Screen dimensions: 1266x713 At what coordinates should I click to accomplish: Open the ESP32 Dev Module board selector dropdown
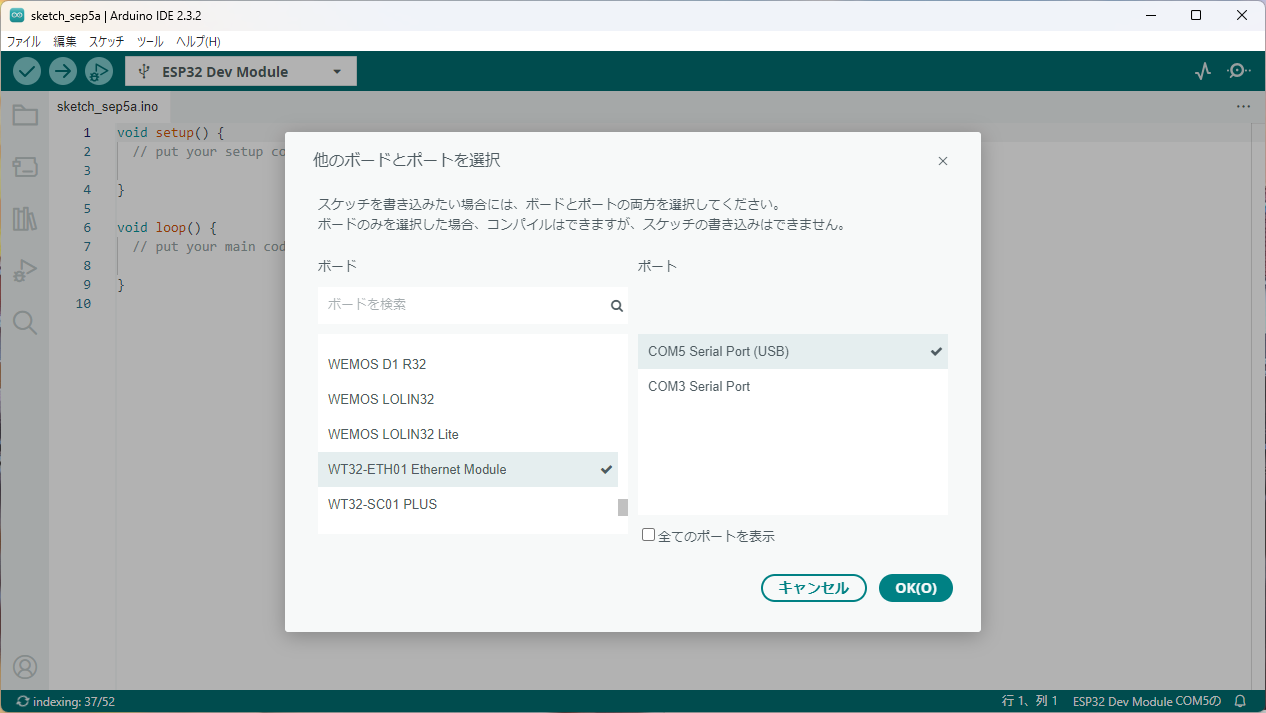coord(241,71)
